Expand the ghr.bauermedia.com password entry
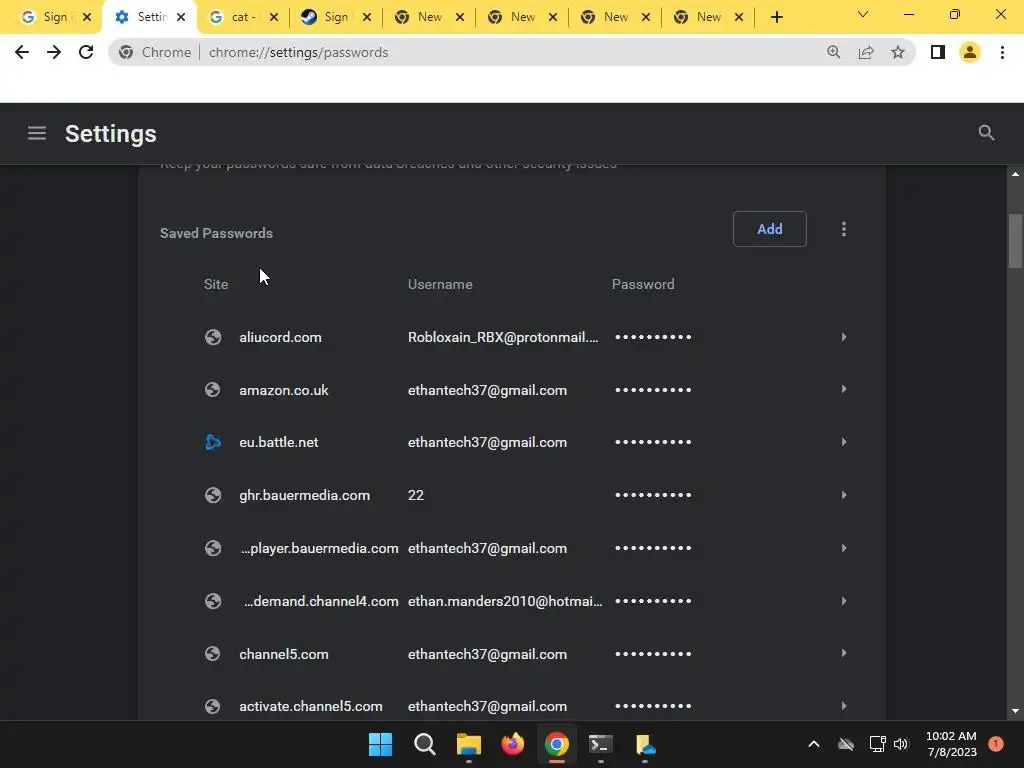1024x768 pixels. click(x=844, y=495)
